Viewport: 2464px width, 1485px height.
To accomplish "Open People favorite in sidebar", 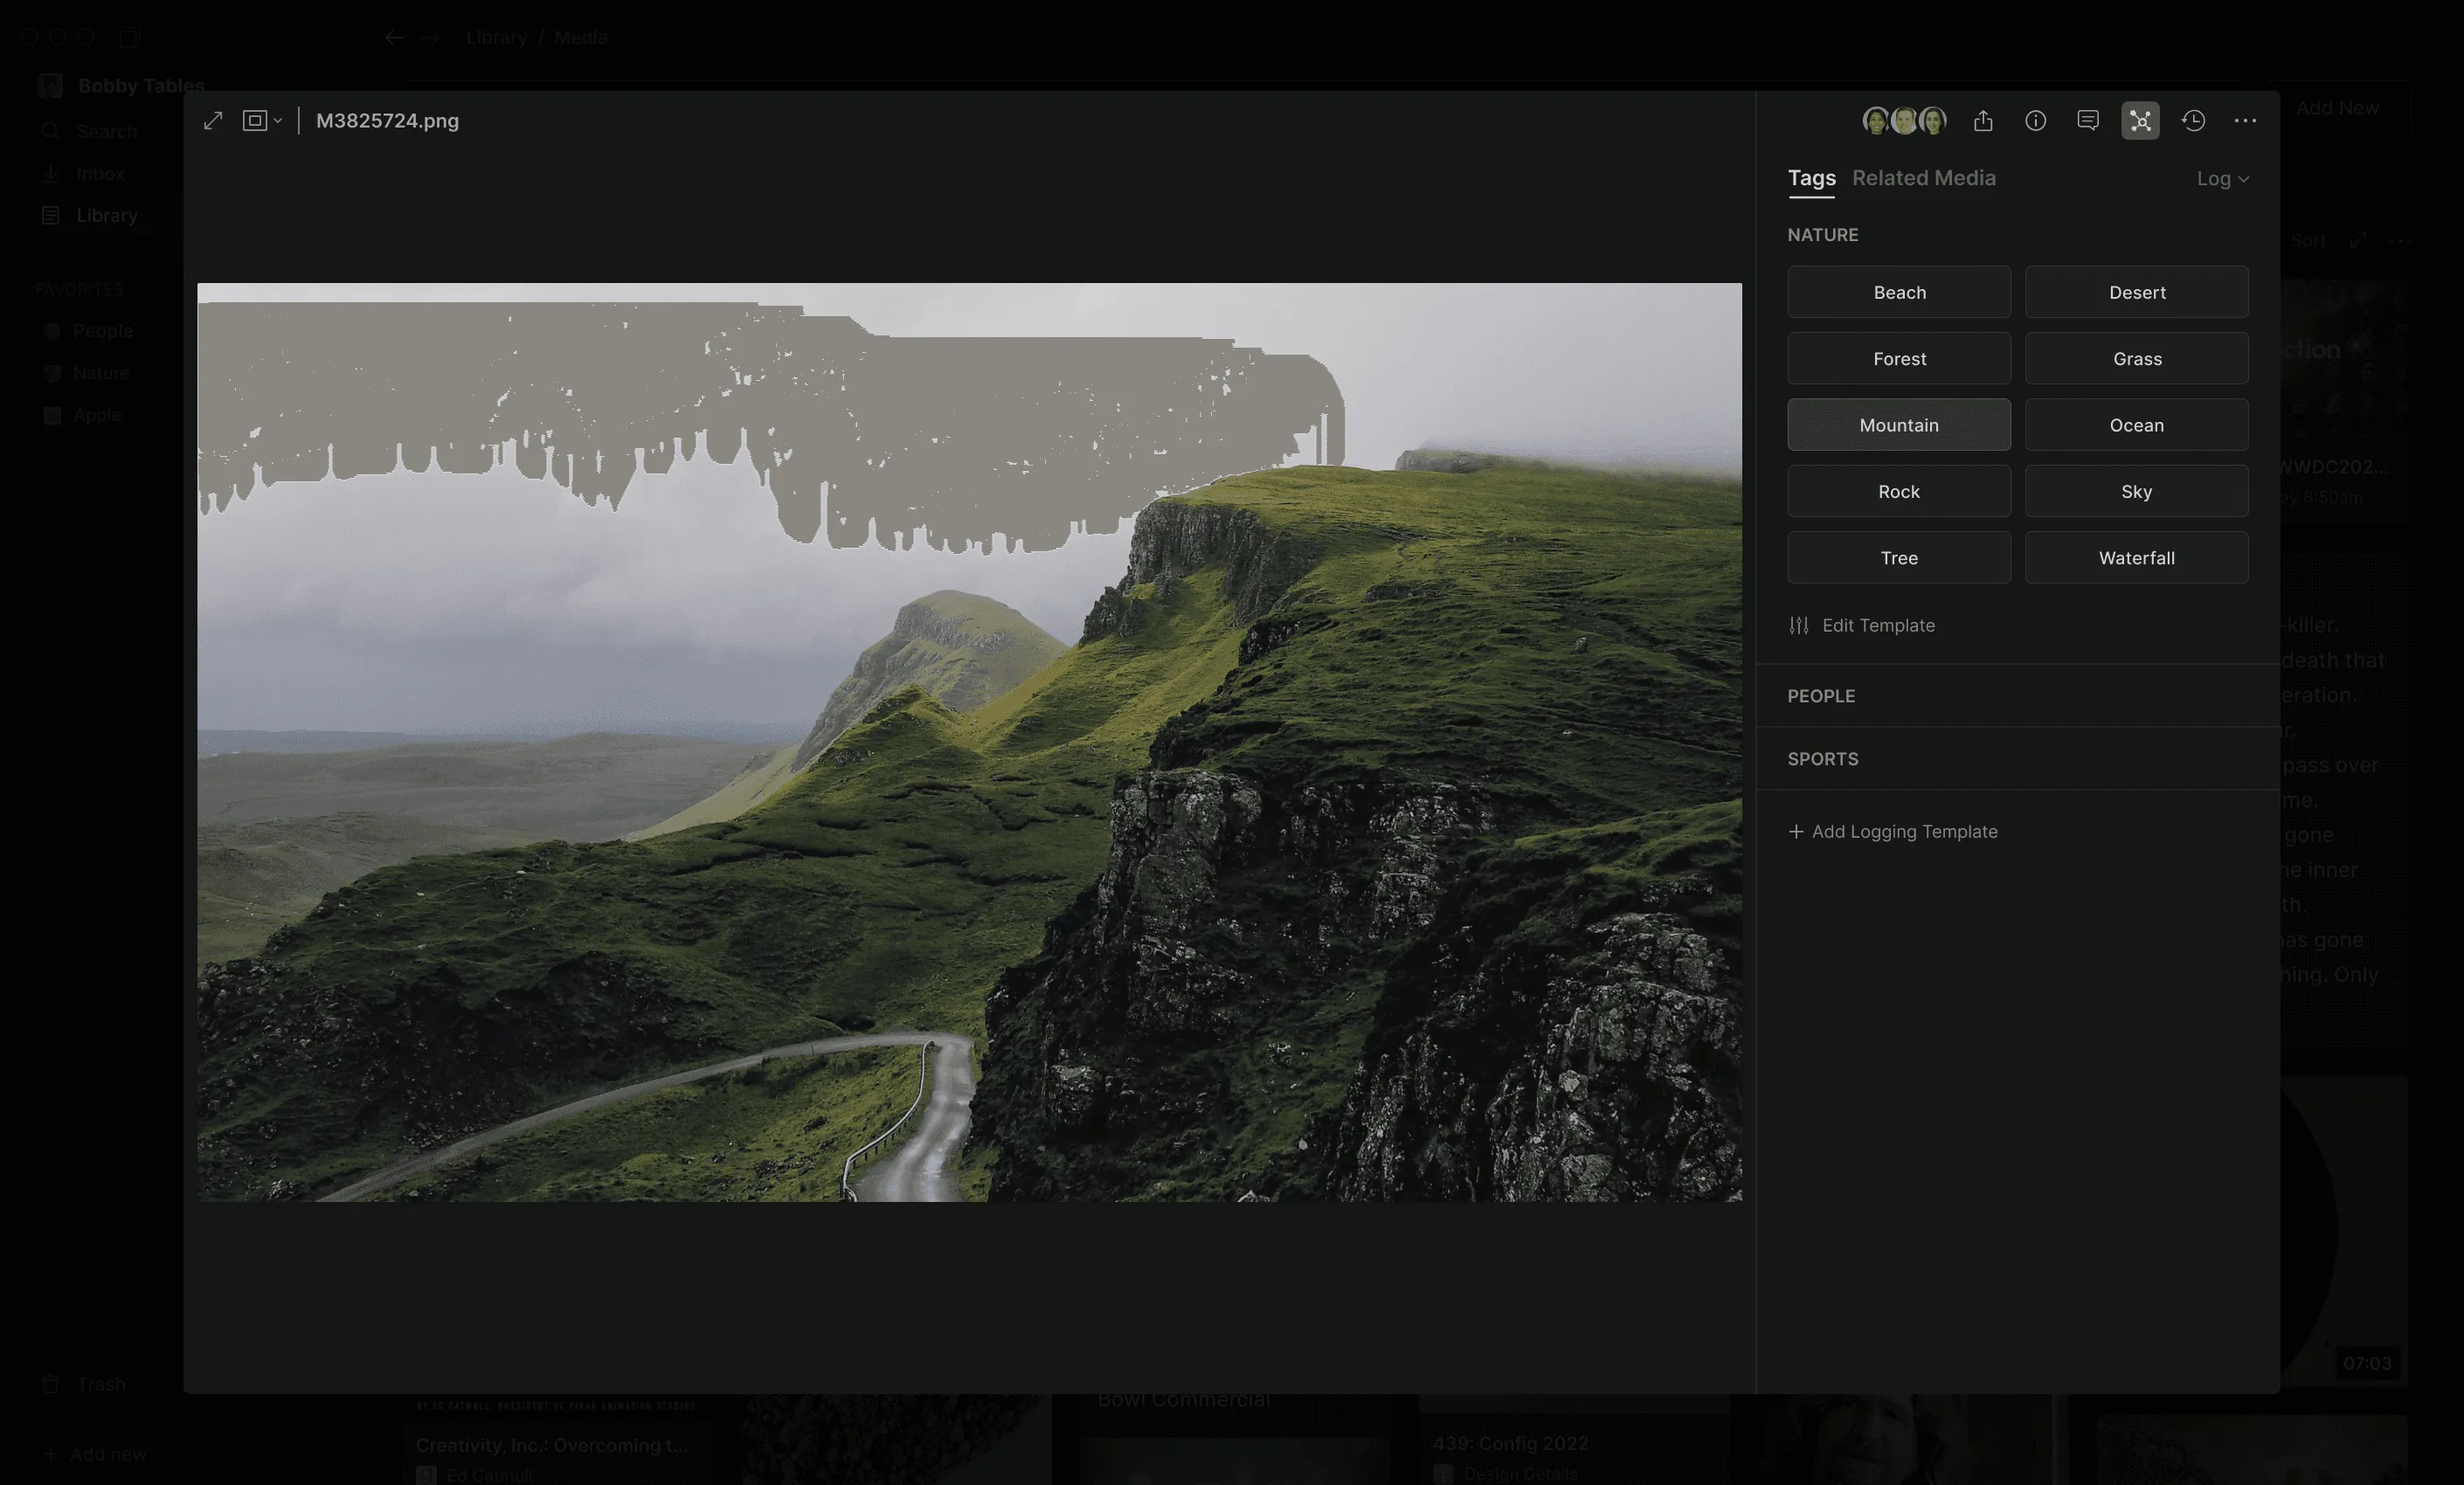I will pos(88,331).
